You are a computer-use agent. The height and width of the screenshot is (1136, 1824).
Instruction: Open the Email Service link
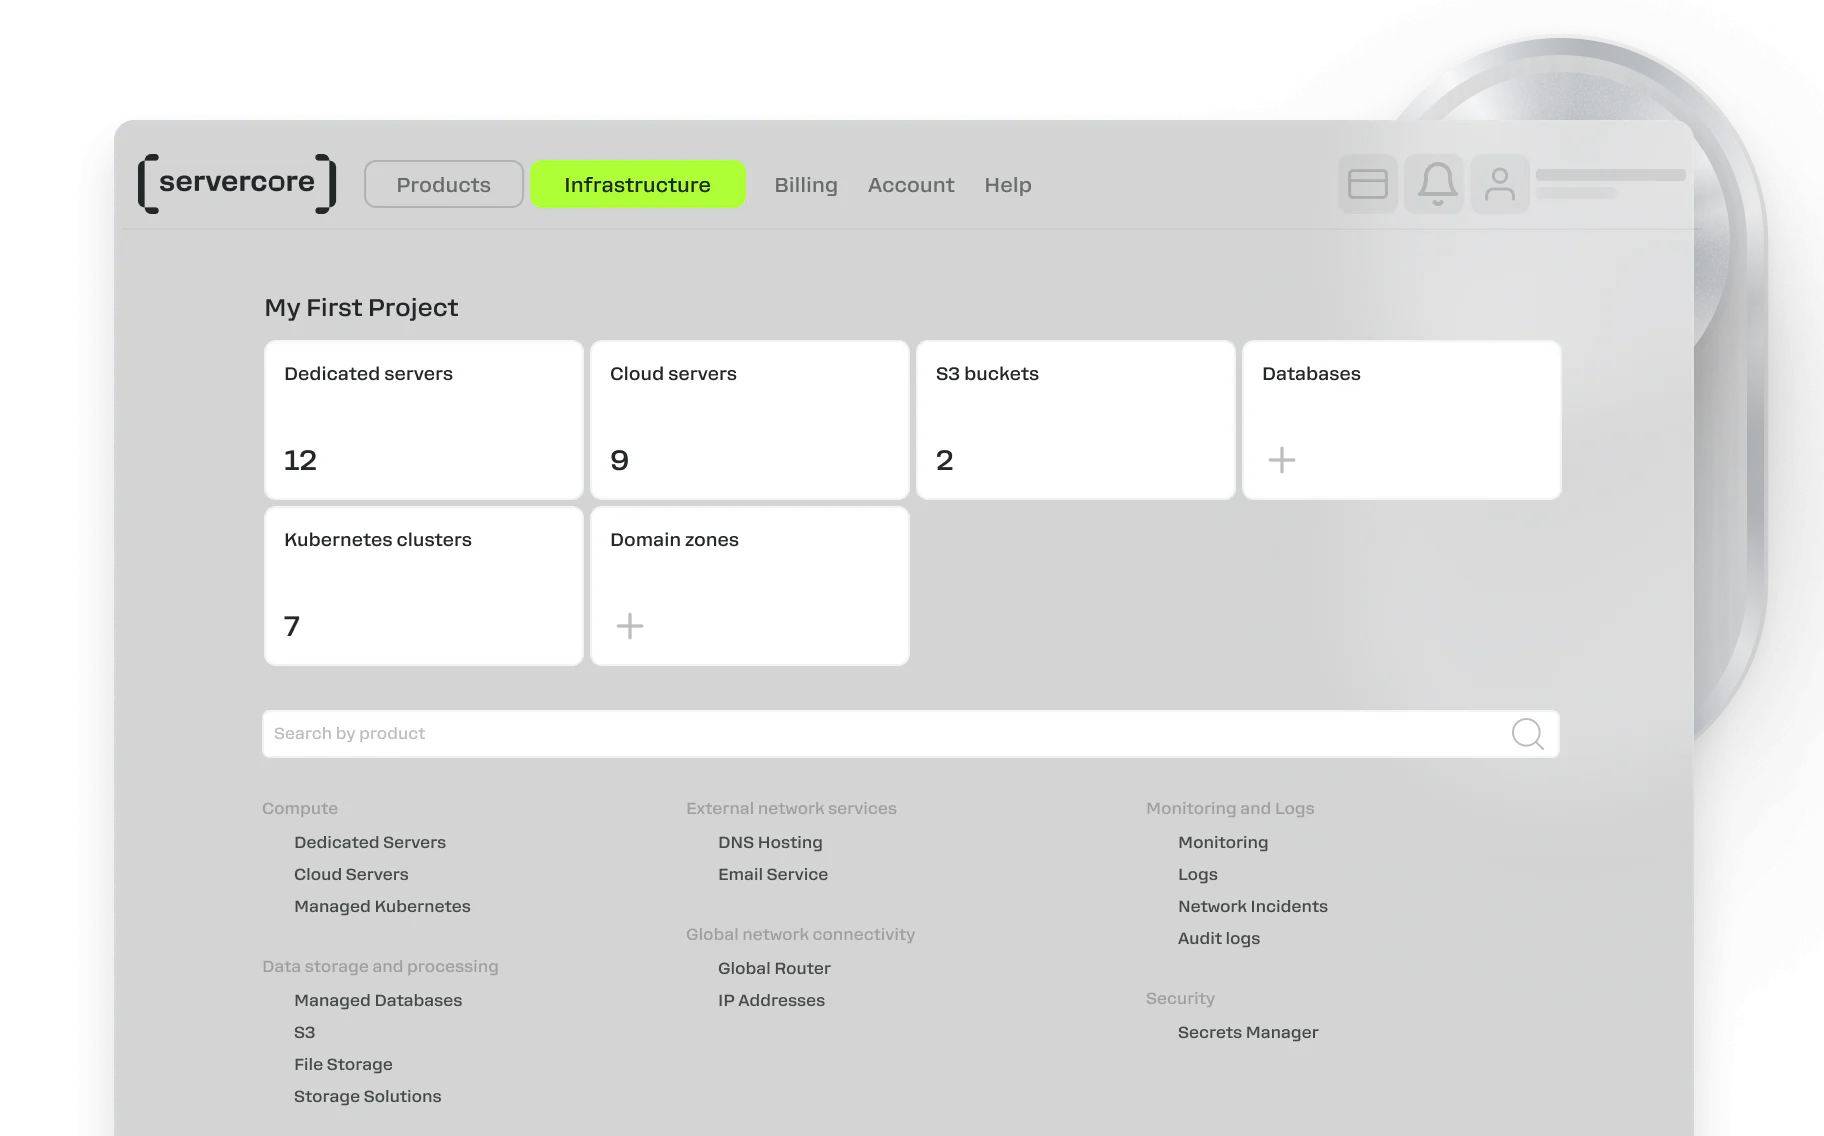tap(773, 874)
